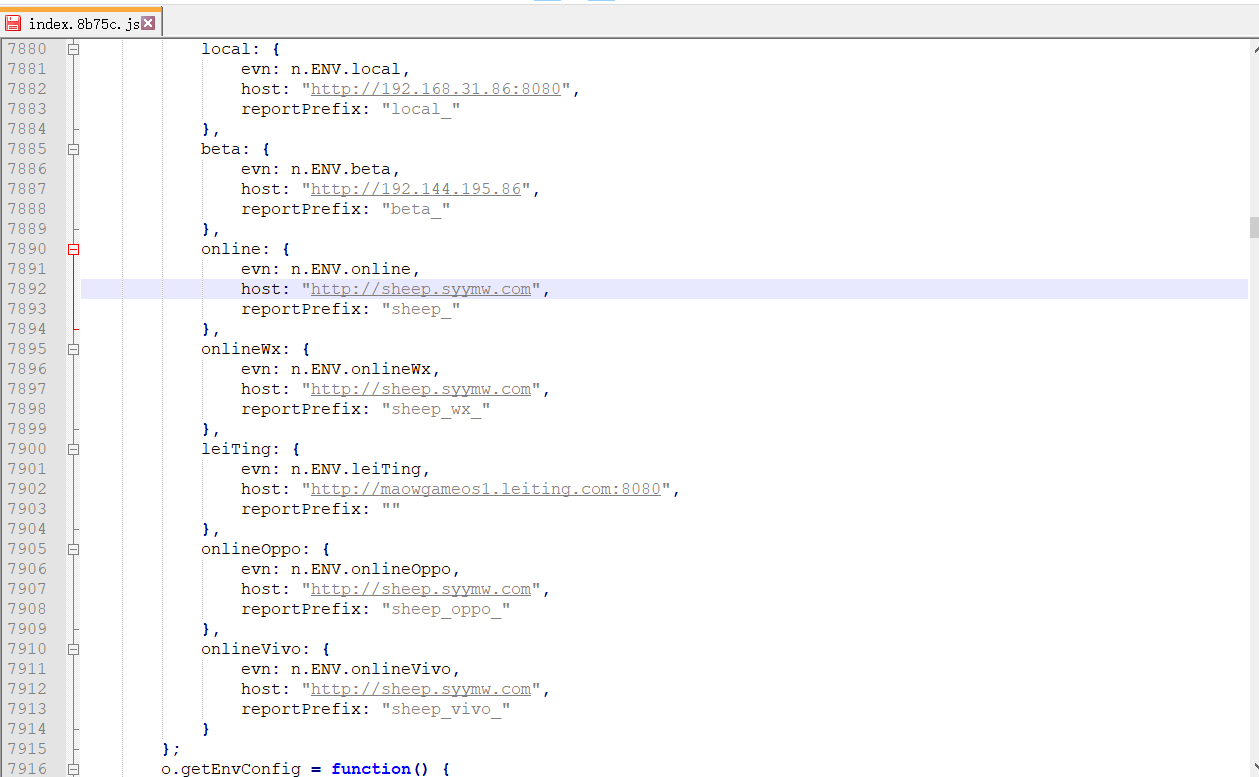This screenshot has width=1259, height=777.
Task: Collapse the onlineOppo block at line 7905
Action: point(73,549)
